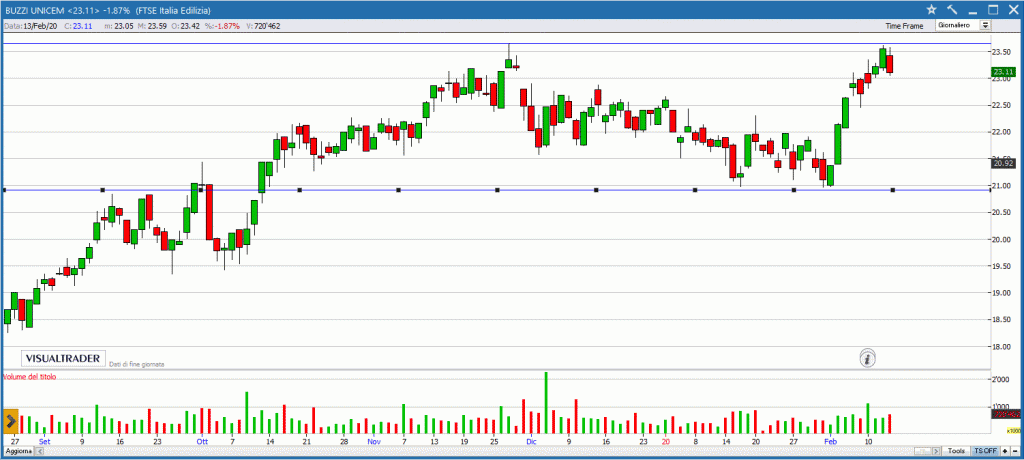Click the 'Feb' month marker on time axis
The height and width of the screenshot is (460, 1024).
pos(830,442)
